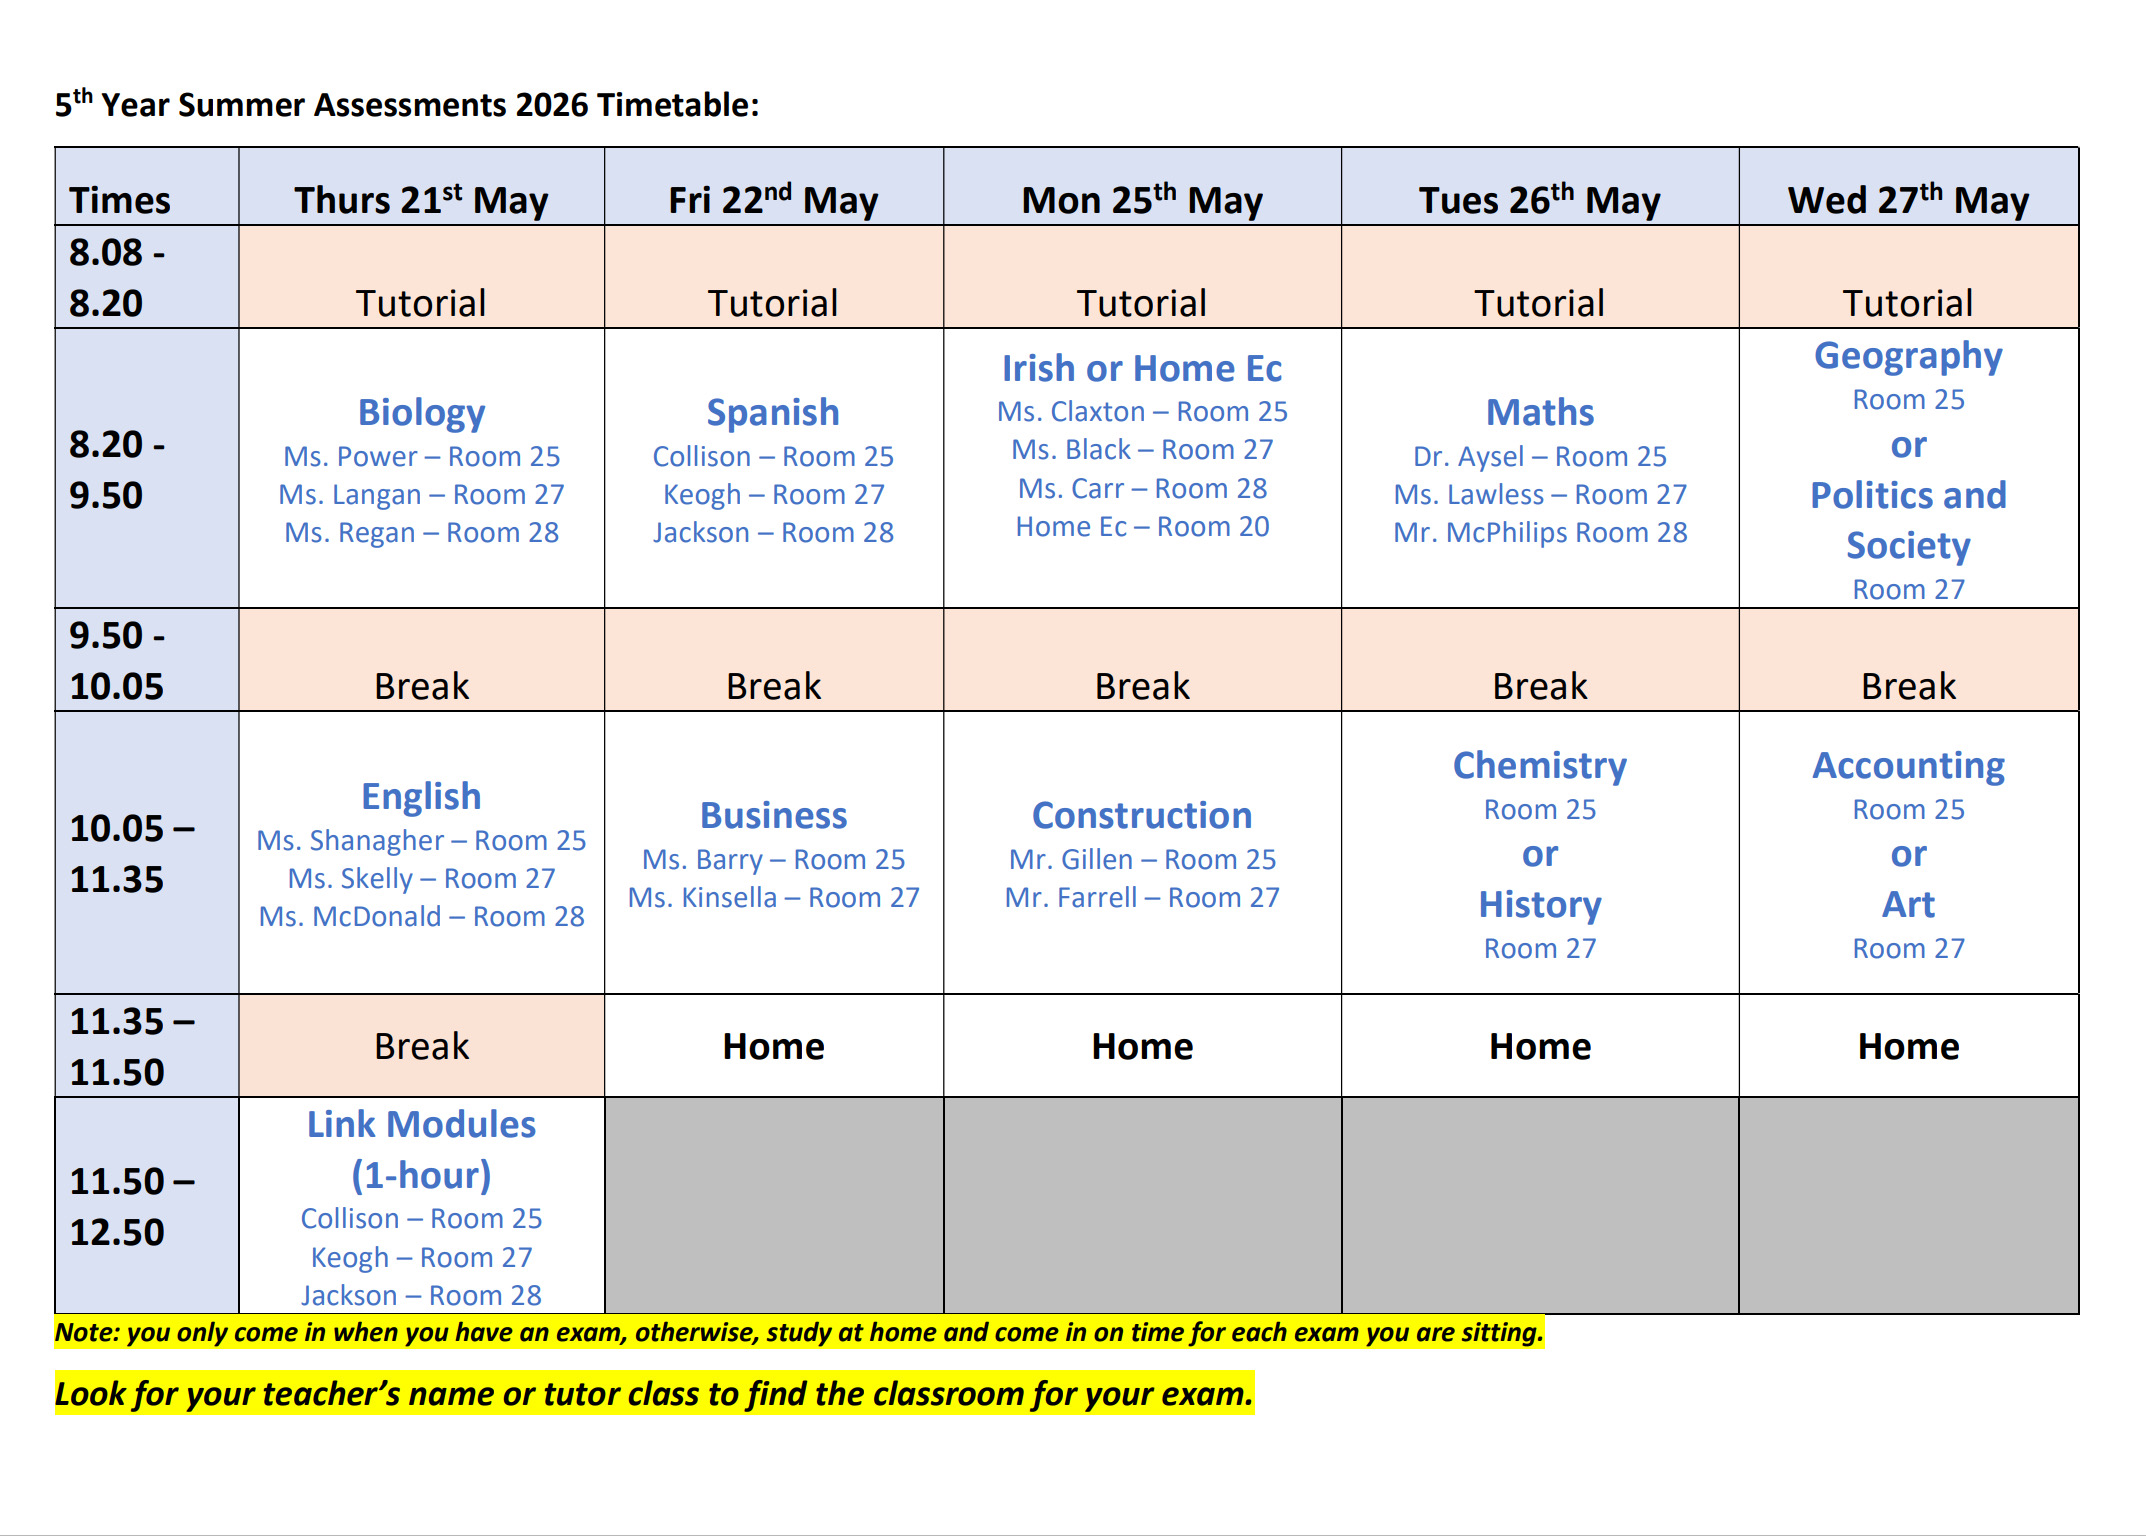
Task: Click the 8.20 - 9.50 time slot
Action: tap(117, 469)
